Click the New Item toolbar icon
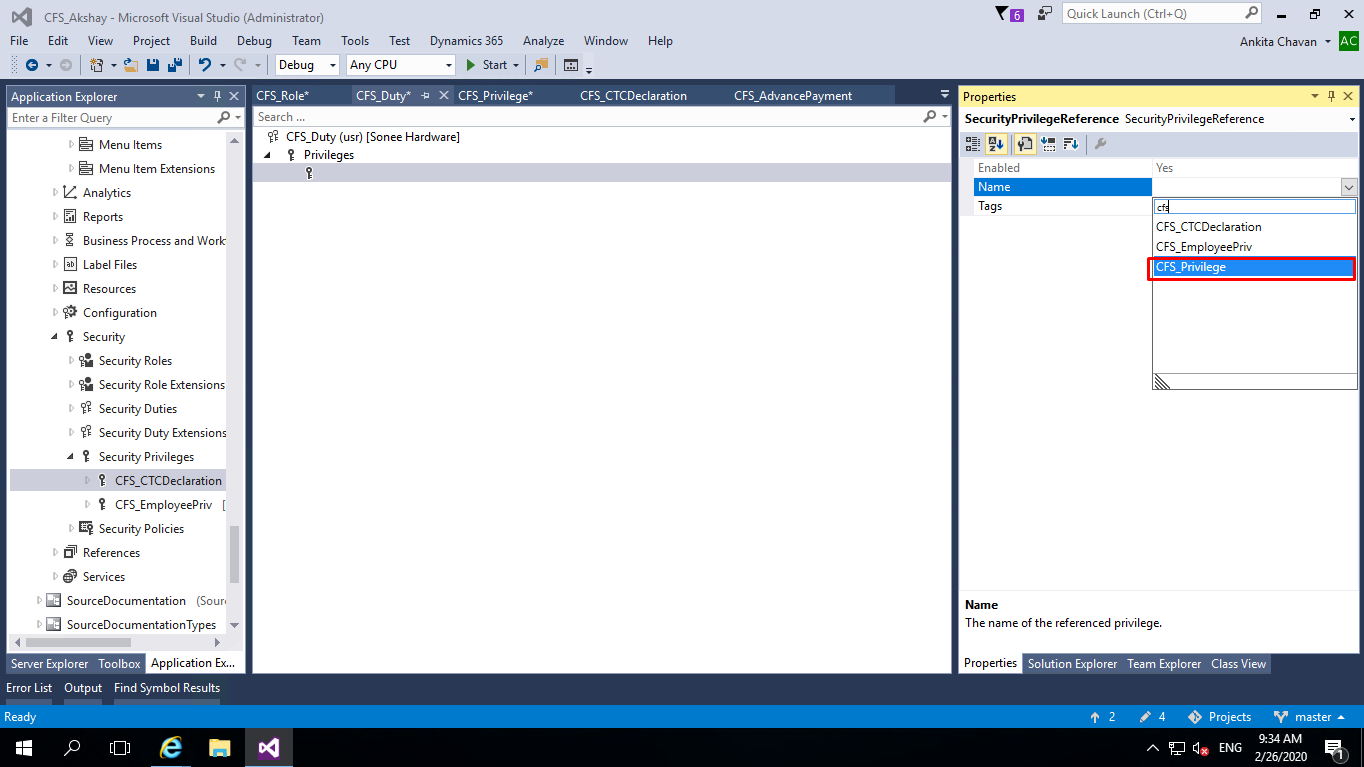This screenshot has width=1364, height=767. click(97, 65)
